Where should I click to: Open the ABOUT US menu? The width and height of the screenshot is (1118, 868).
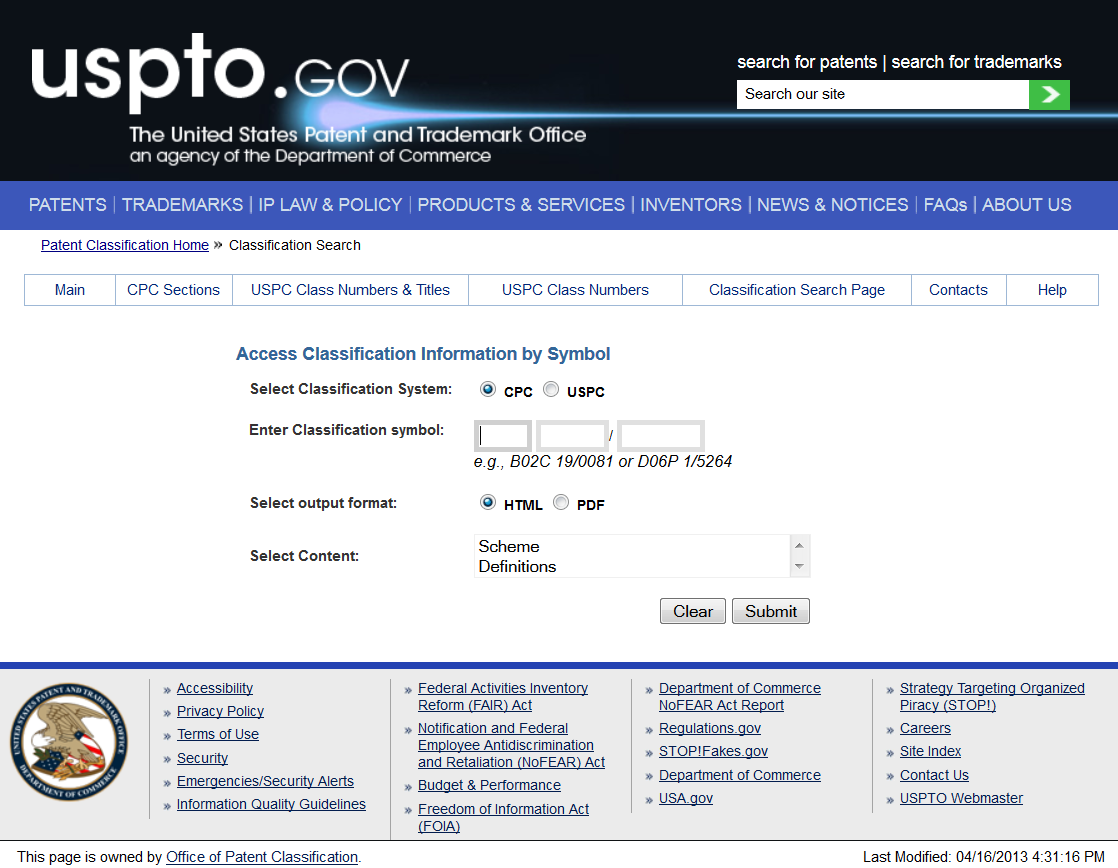tap(1027, 205)
